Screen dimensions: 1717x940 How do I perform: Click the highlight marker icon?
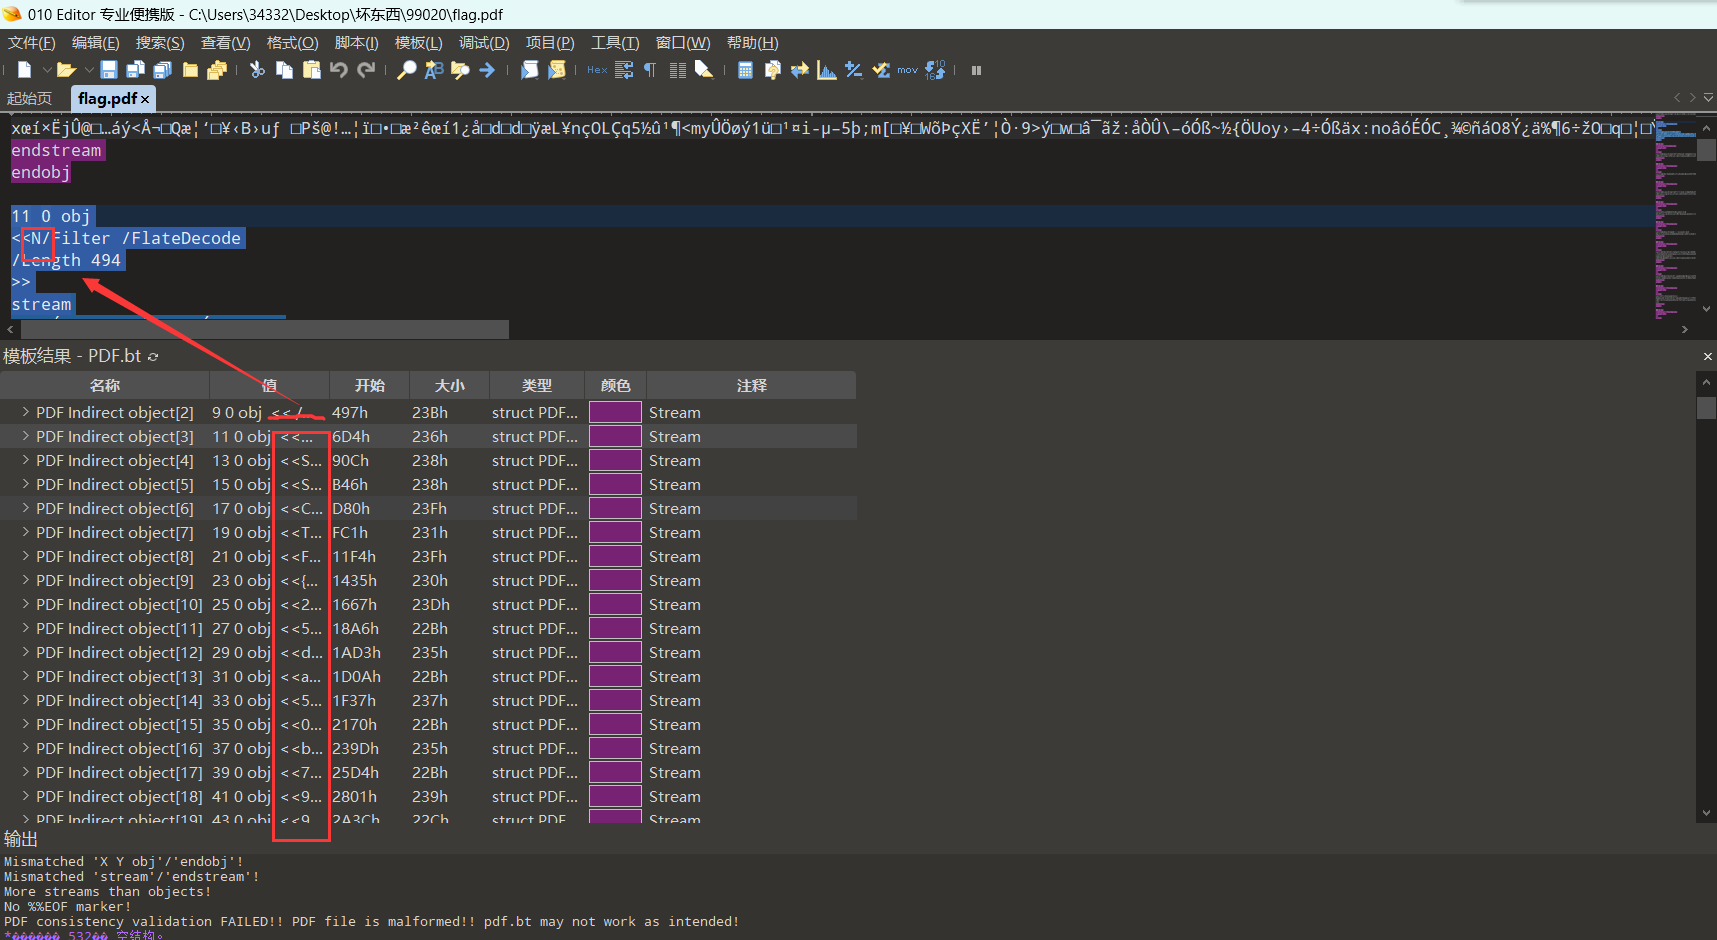[704, 70]
